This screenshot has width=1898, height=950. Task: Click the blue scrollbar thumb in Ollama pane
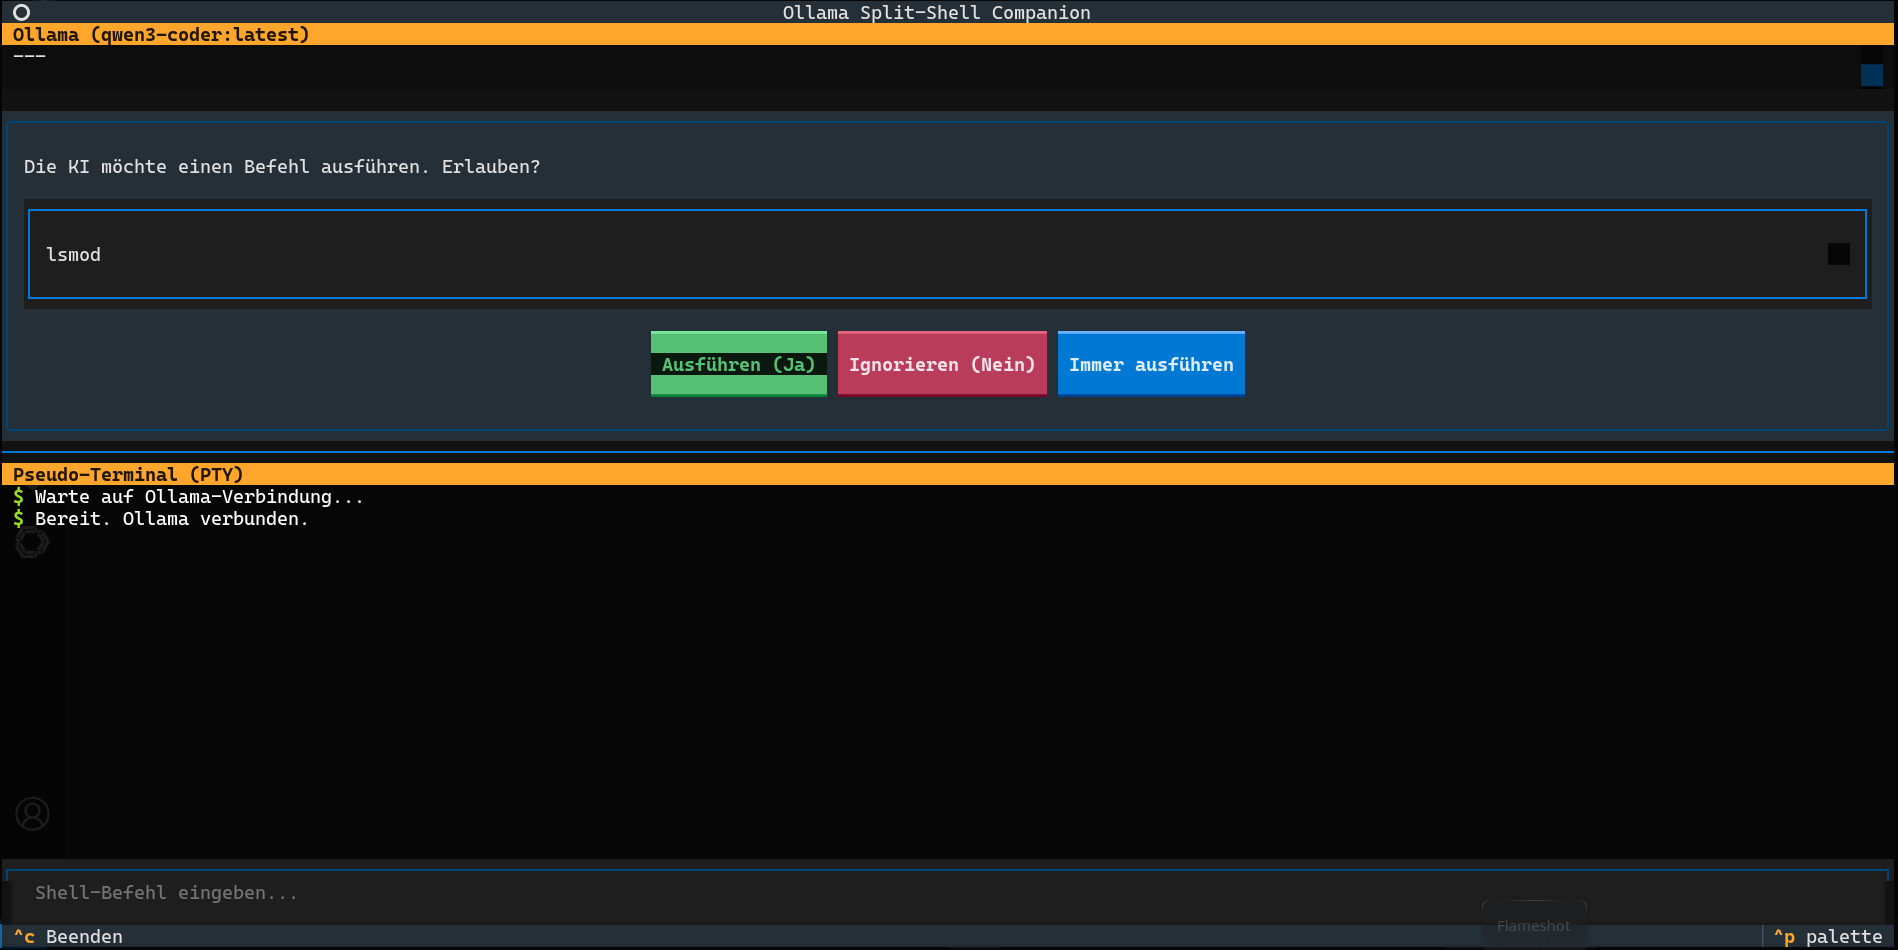click(x=1871, y=75)
